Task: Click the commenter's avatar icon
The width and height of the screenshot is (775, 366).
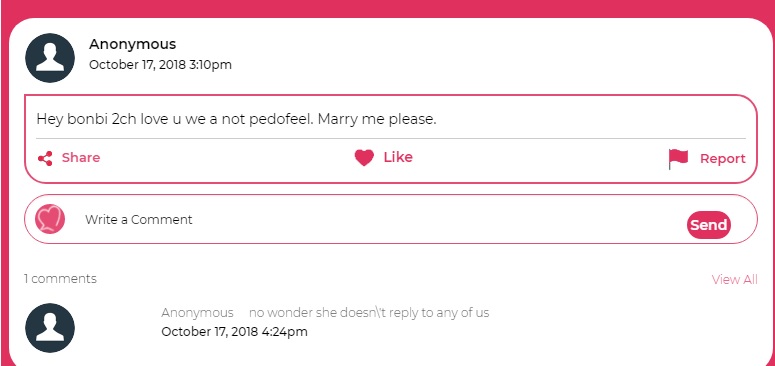Action: [50, 327]
